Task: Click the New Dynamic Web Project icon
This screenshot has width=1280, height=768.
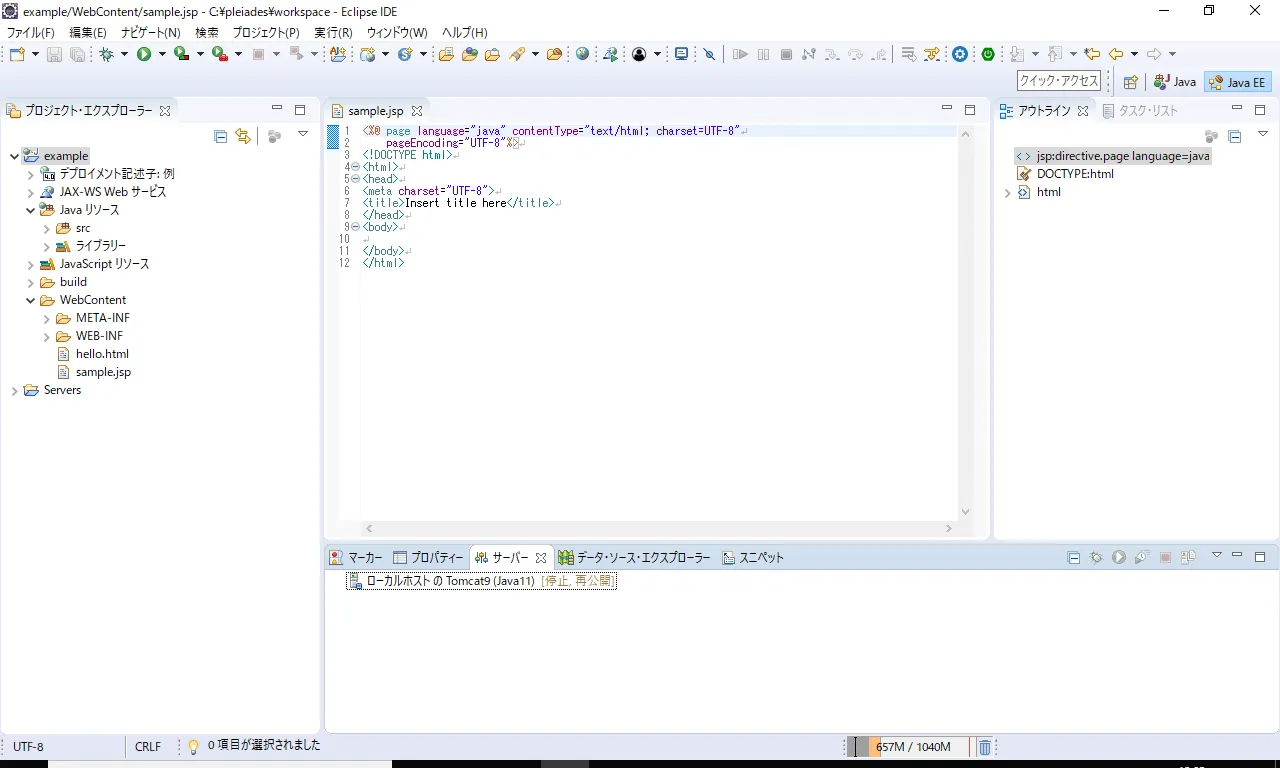Action: pyautogui.click(x=367, y=54)
